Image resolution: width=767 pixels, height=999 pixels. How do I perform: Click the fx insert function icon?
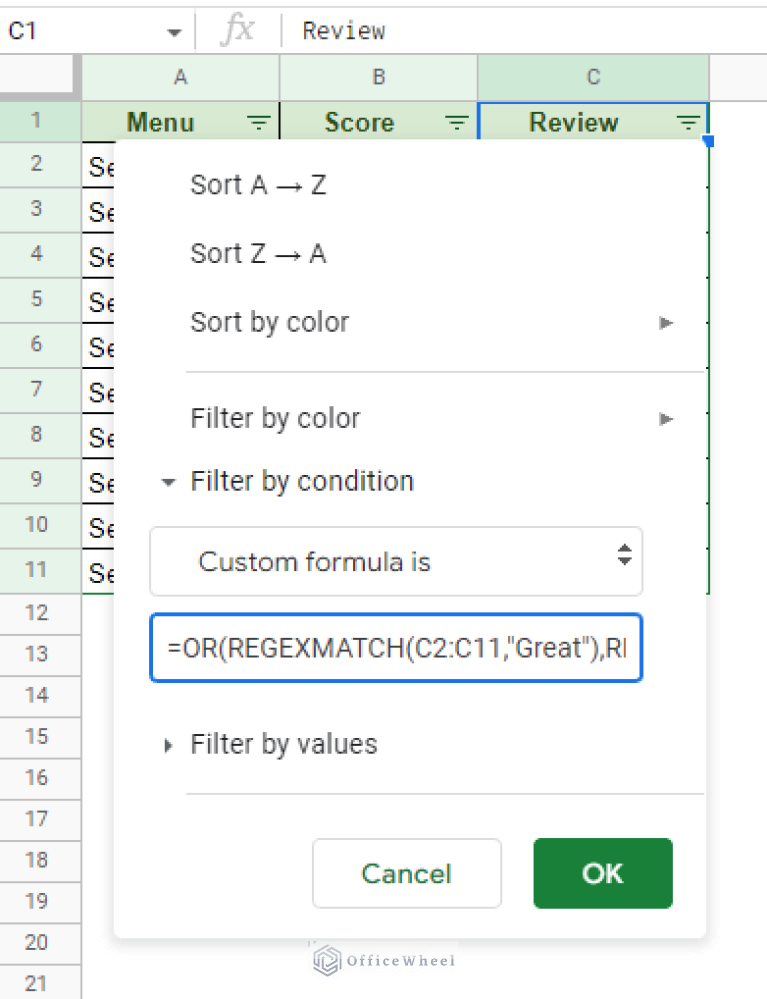pyautogui.click(x=240, y=30)
